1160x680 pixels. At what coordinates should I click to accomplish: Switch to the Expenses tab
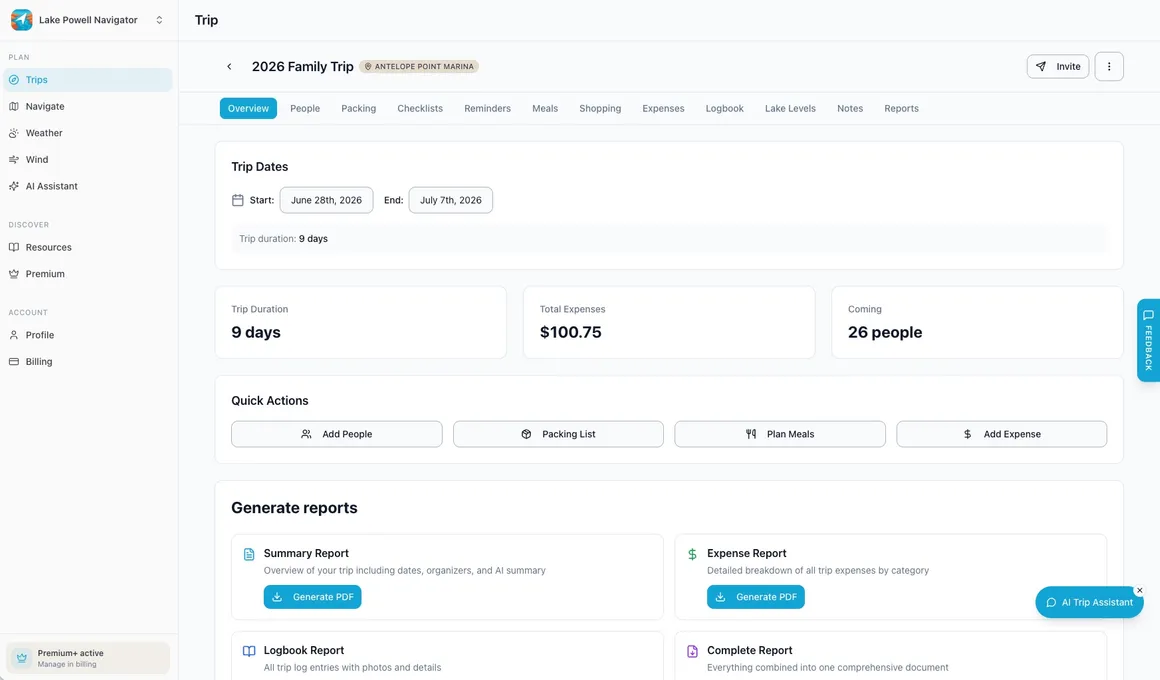click(x=664, y=108)
